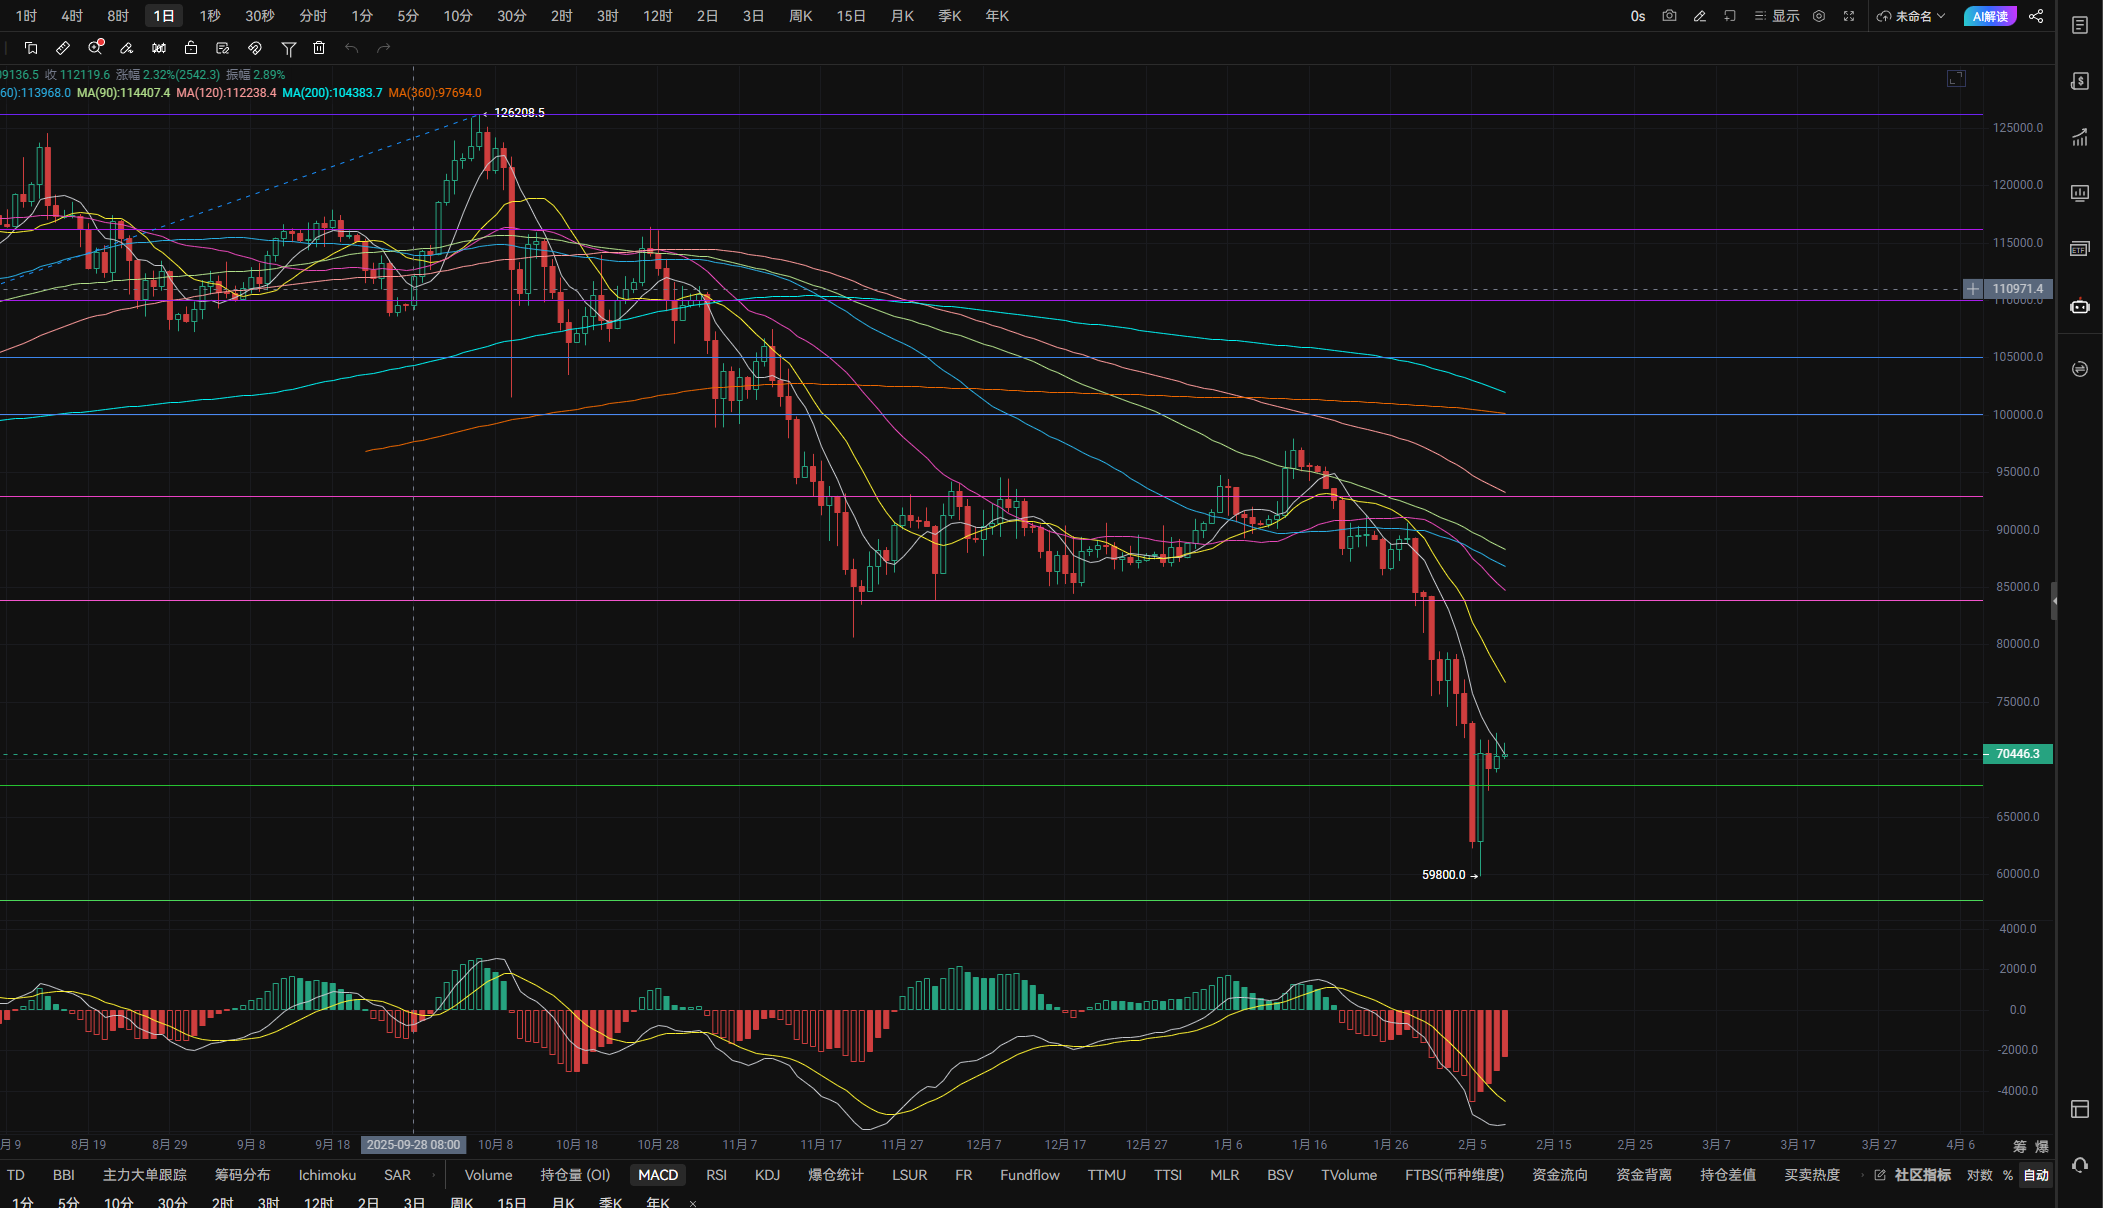Toggle logarithmic scale 对数
2103x1208 pixels.
point(1979,1175)
